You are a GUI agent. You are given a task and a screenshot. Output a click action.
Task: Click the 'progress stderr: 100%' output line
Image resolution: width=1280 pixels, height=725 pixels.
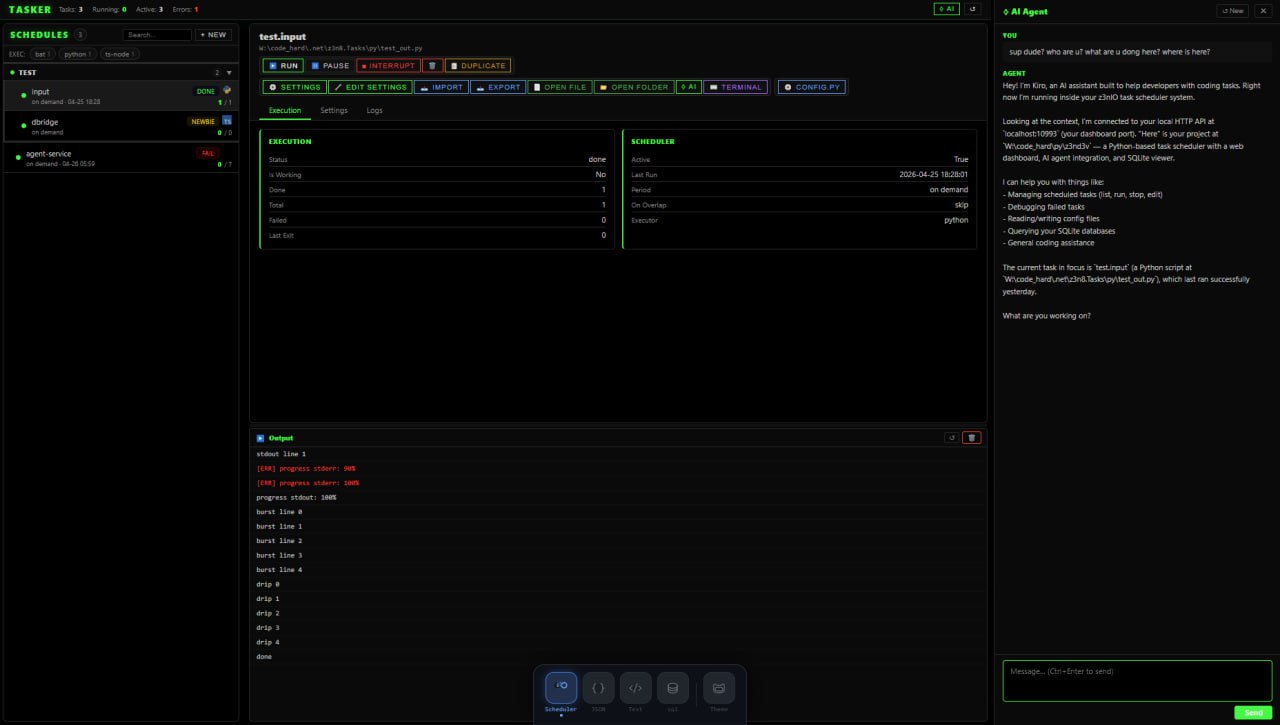tap(307, 482)
